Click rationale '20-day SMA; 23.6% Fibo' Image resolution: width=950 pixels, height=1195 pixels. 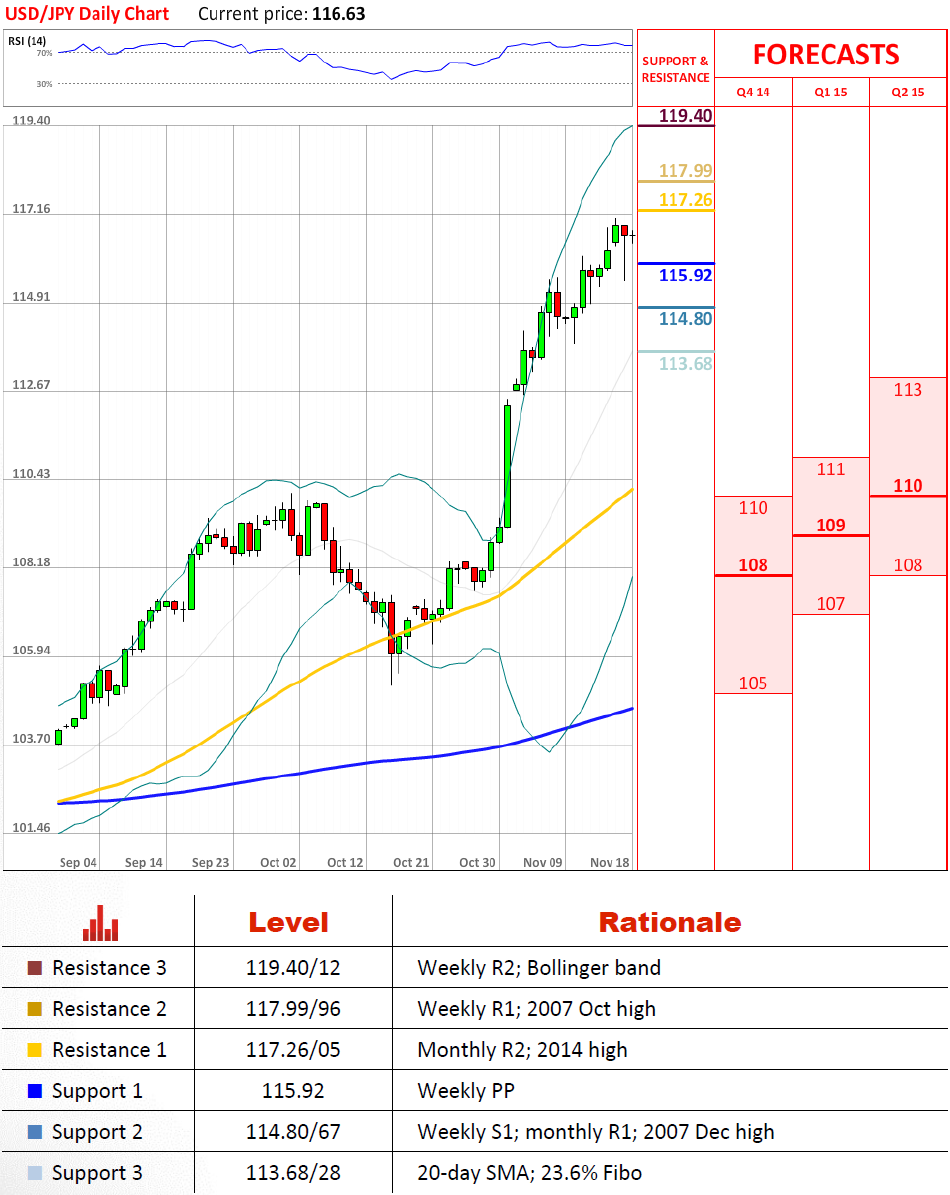[529, 1173]
